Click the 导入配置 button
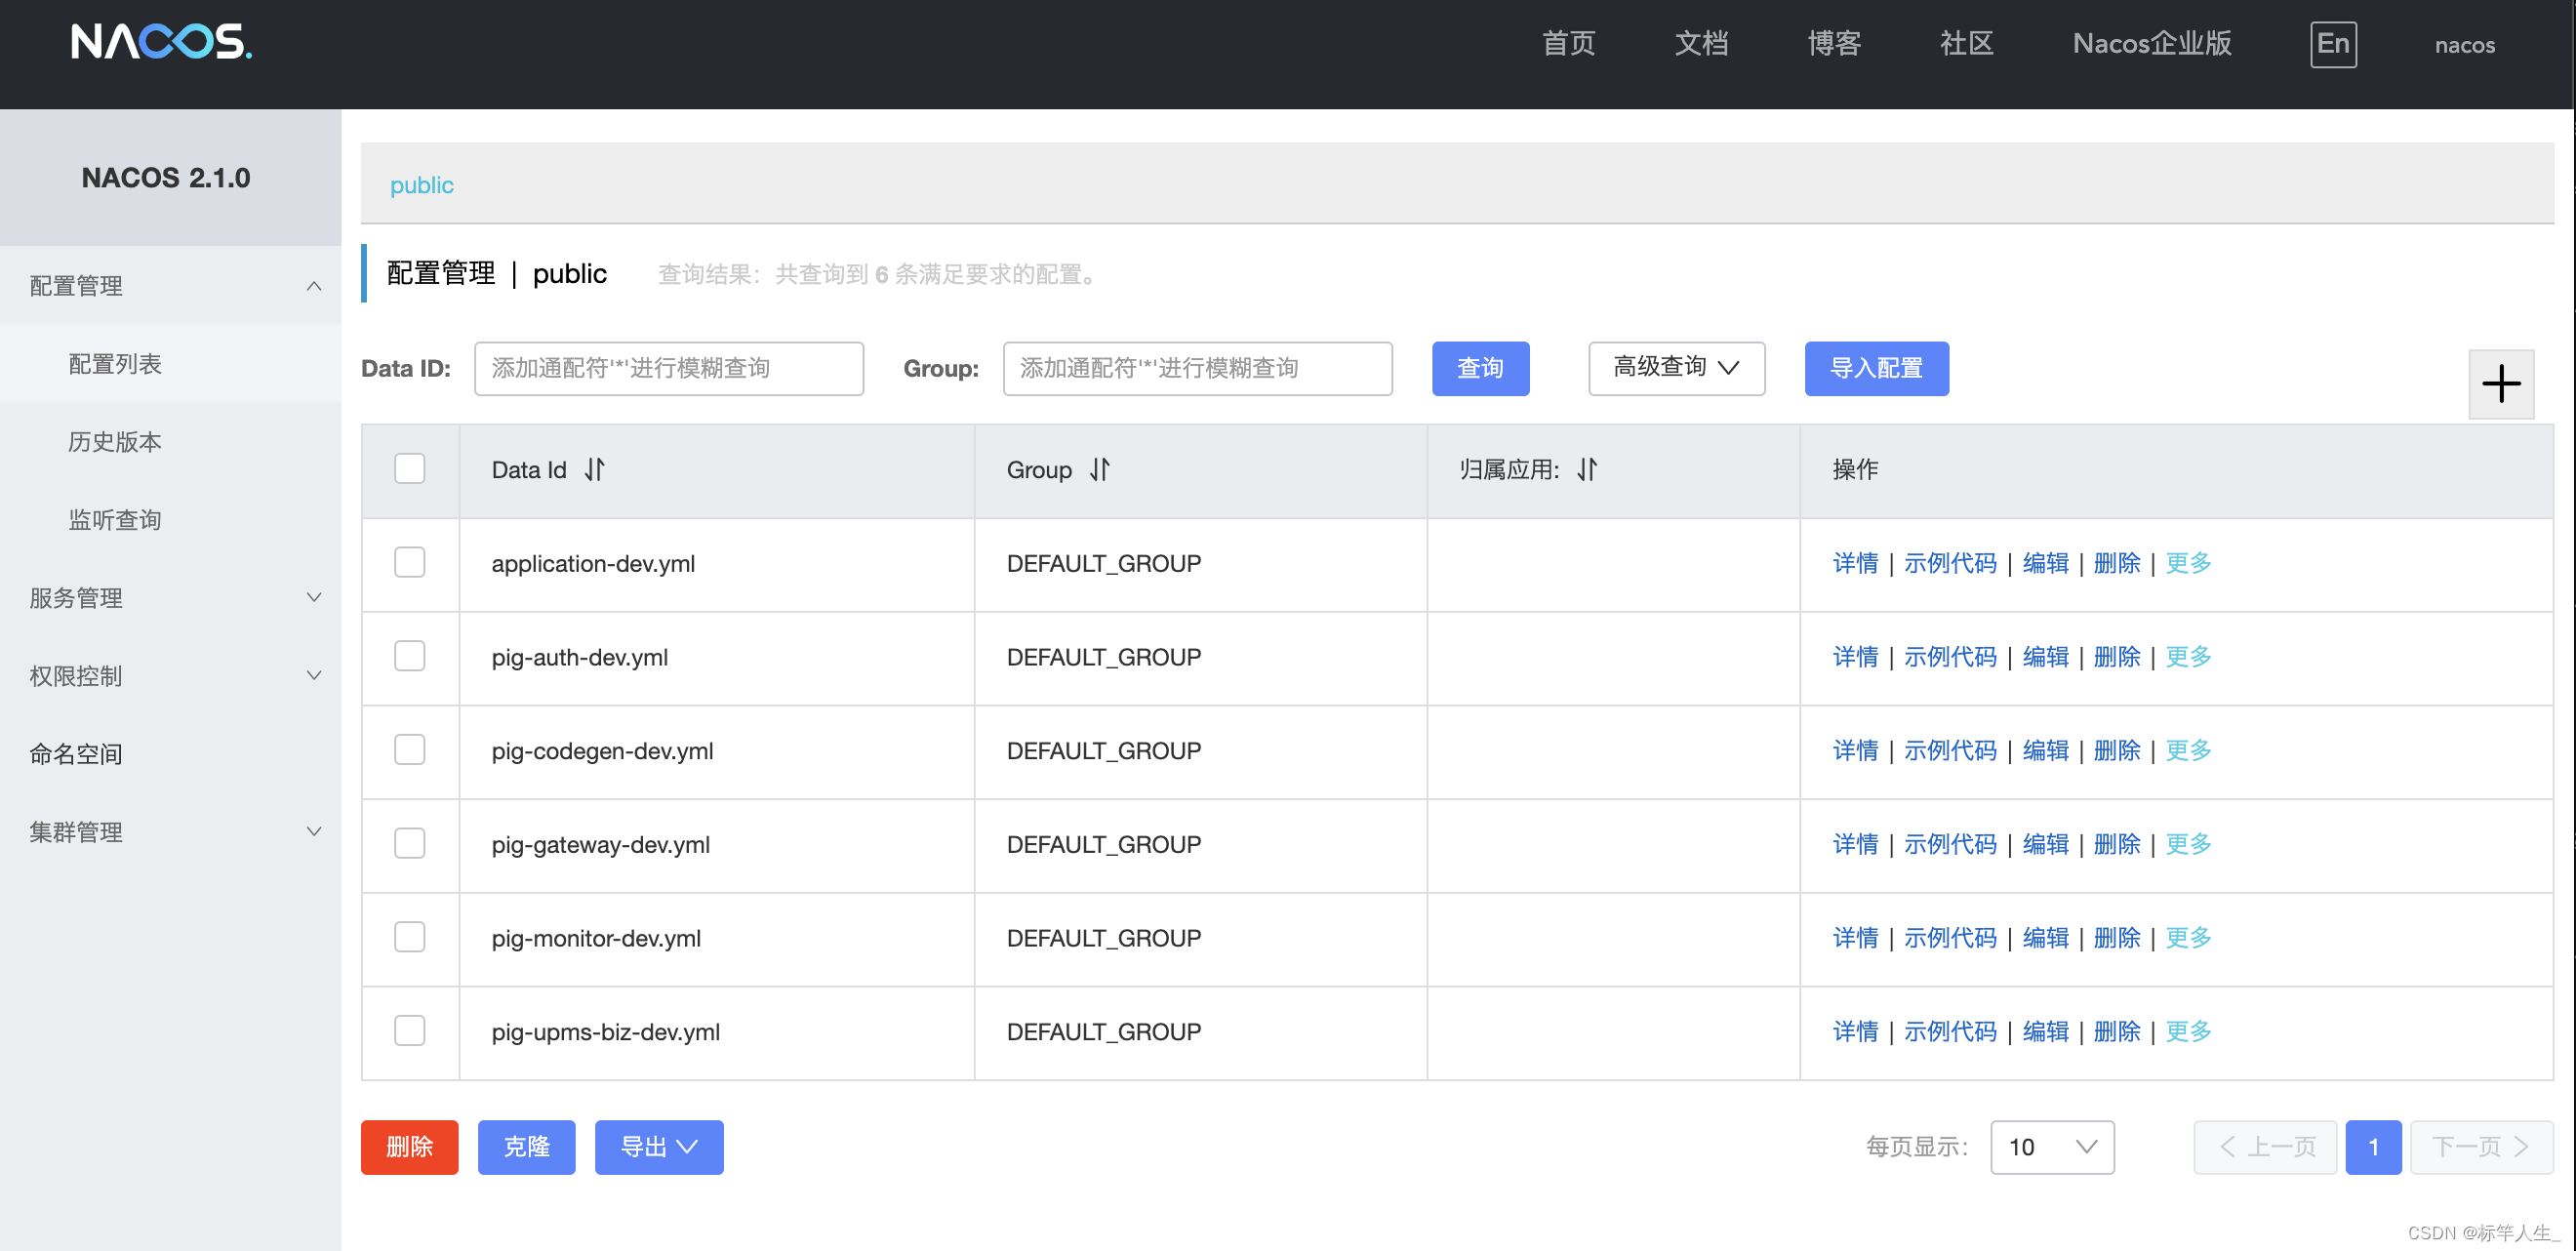The image size is (2576, 1251). point(1876,368)
